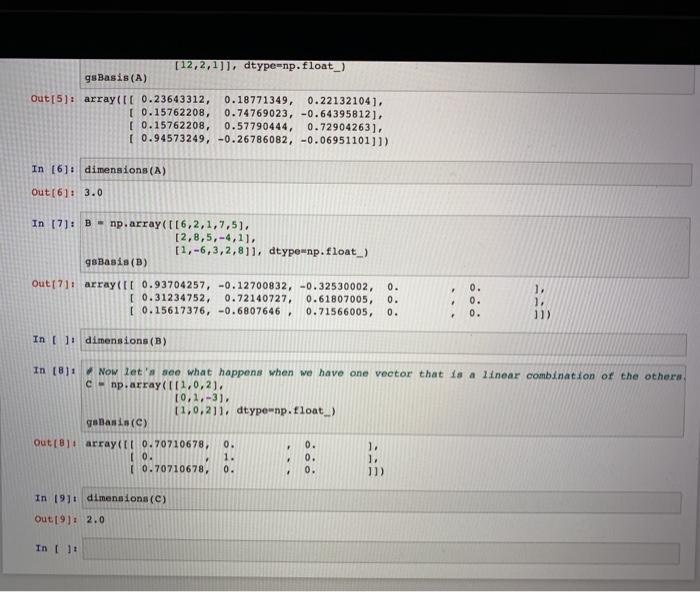Screen dimensions: 700x592
Task: Click the gsBasis(A) line in top cell
Action: tap(116, 78)
